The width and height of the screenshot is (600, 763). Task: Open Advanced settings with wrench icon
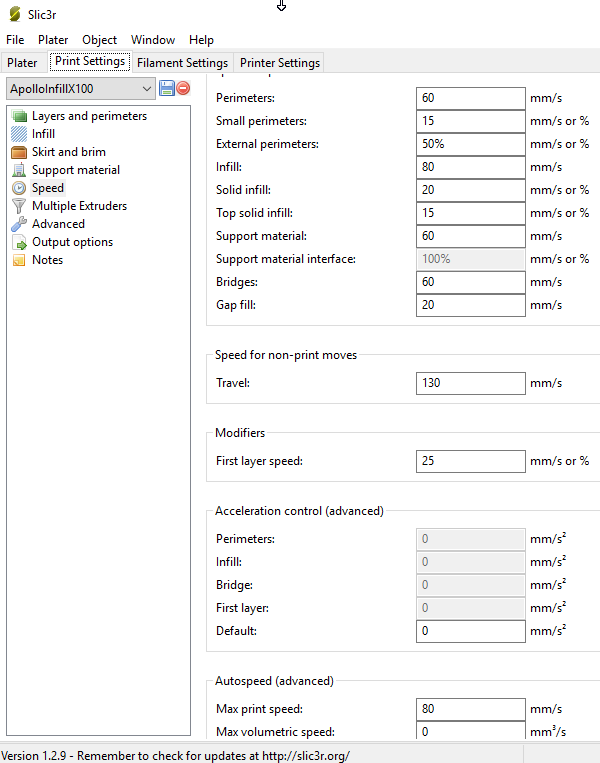point(57,224)
